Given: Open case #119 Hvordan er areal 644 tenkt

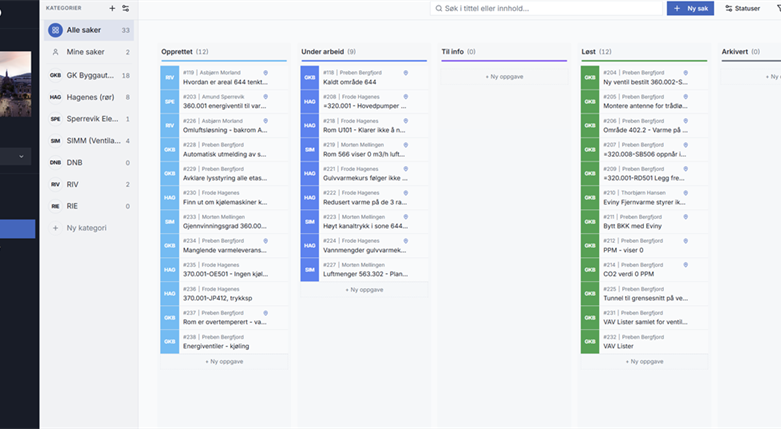Looking at the screenshot, I should (x=224, y=77).
